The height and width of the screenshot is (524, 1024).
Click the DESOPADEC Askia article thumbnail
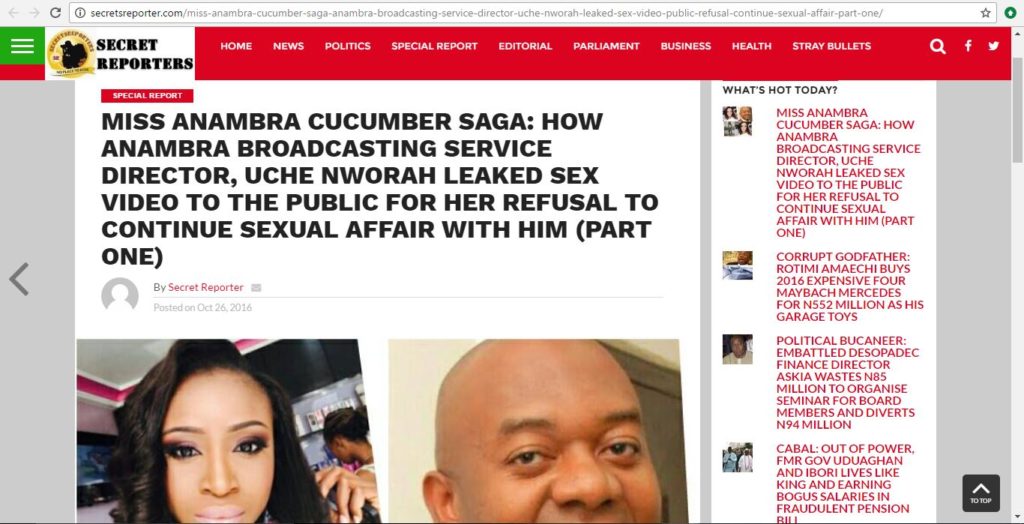tap(737, 350)
